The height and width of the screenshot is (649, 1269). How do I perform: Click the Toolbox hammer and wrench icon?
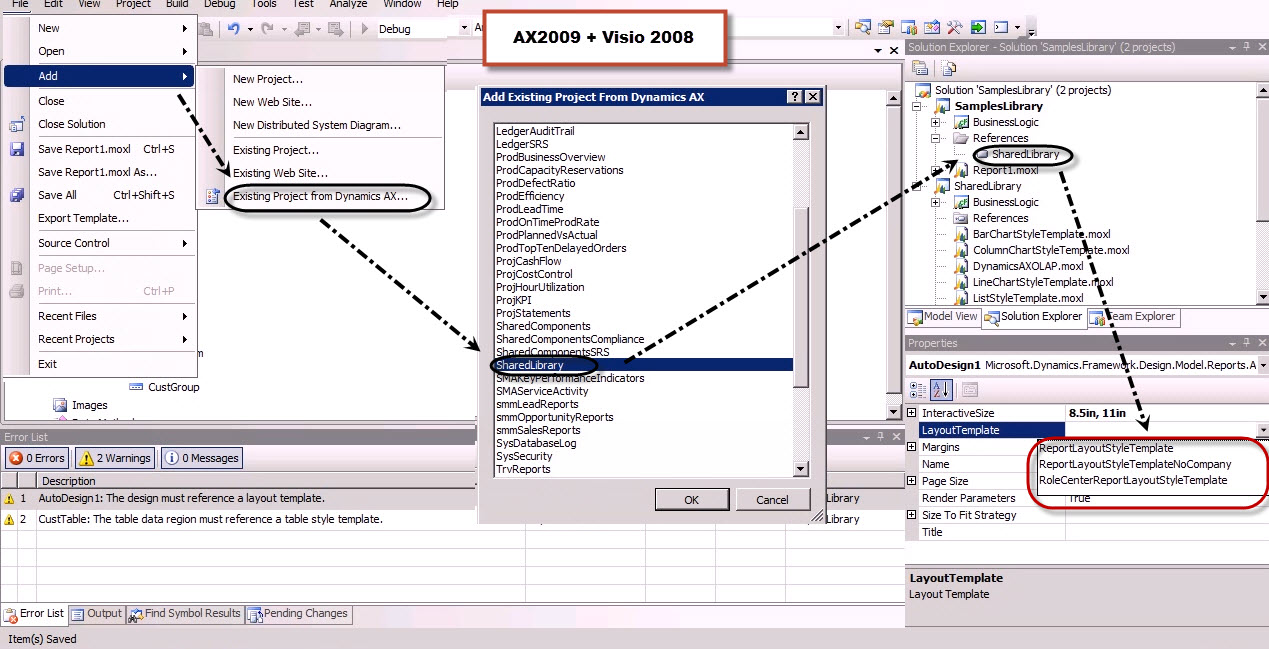point(955,27)
